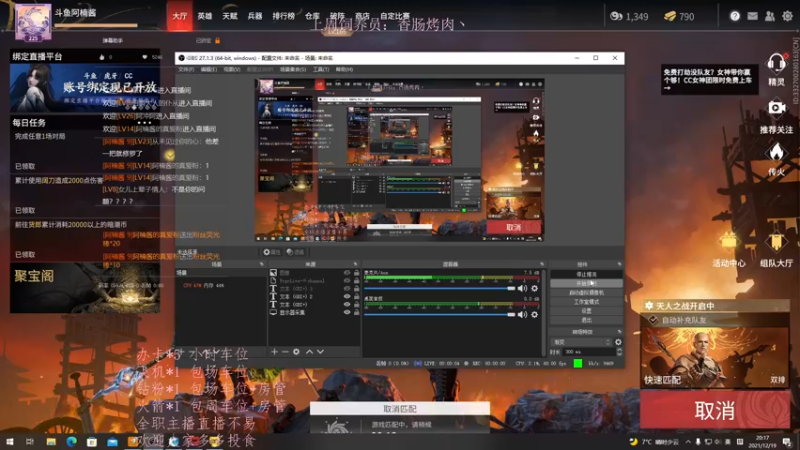The height and width of the screenshot is (450, 800).
Task: Open second mixer channel gear settings
Action: point(534,314)
